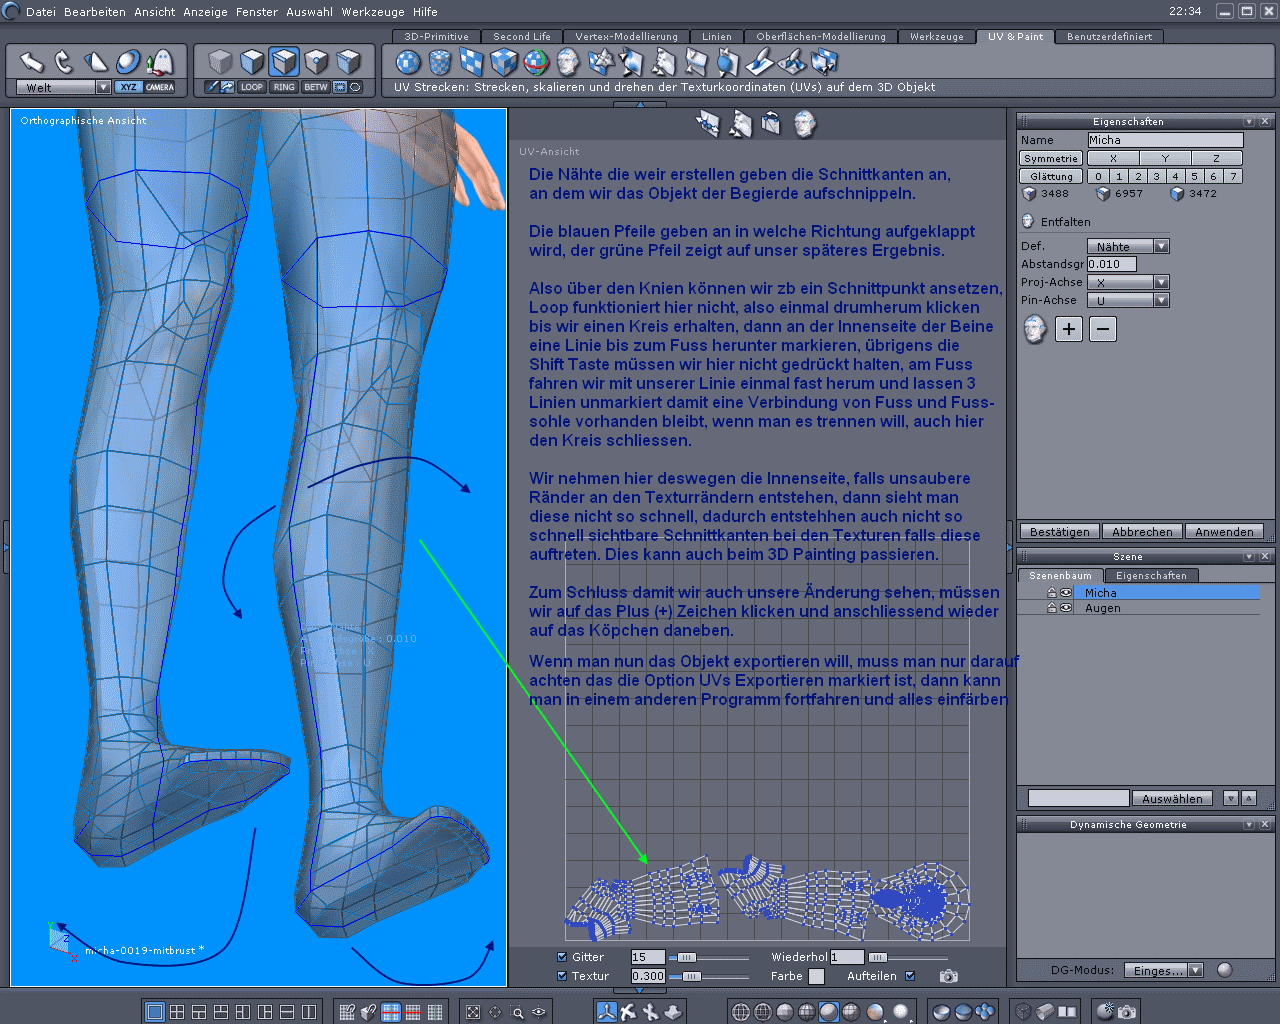Open the Welt coordinate dropdown

pyautogui.click(x=103, y=87)
